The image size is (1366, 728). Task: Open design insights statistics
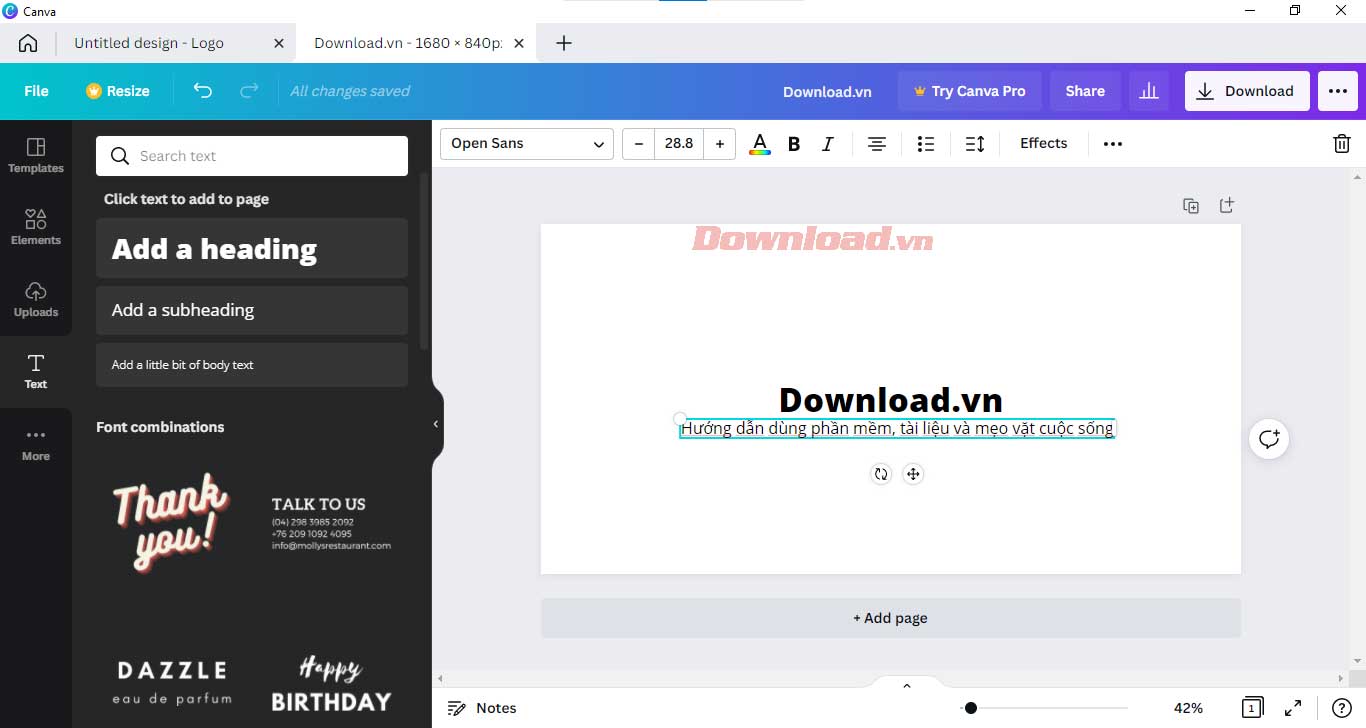point(1148,90)
